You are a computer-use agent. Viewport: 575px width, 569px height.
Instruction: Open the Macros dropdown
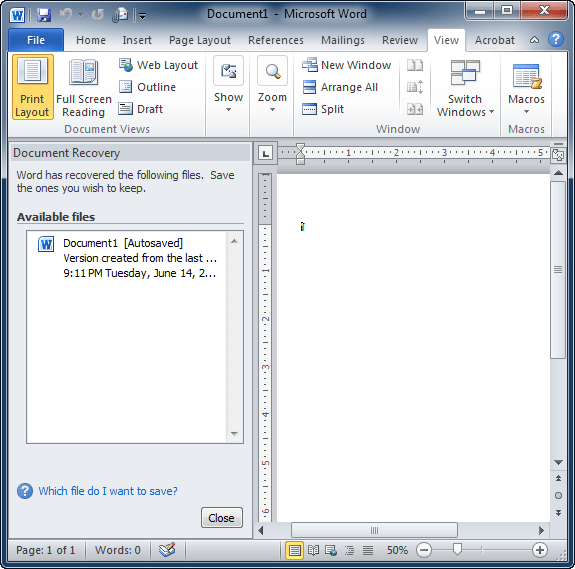[x=526, y=88]
